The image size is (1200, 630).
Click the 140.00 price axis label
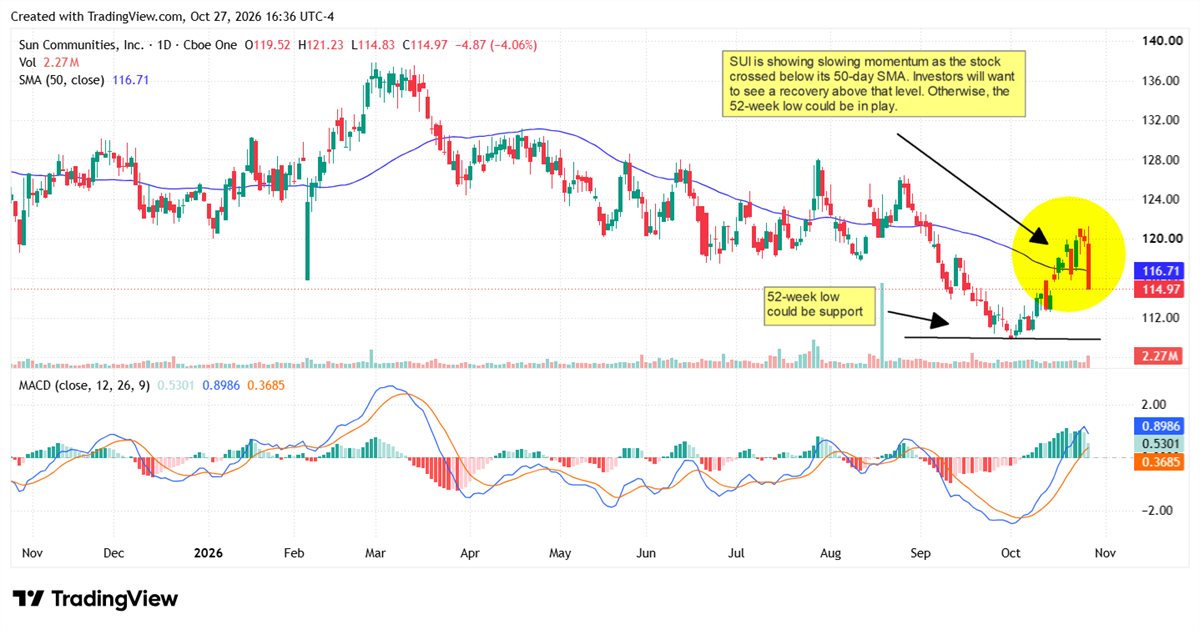pyautogui.click(x=1161, y=41)
